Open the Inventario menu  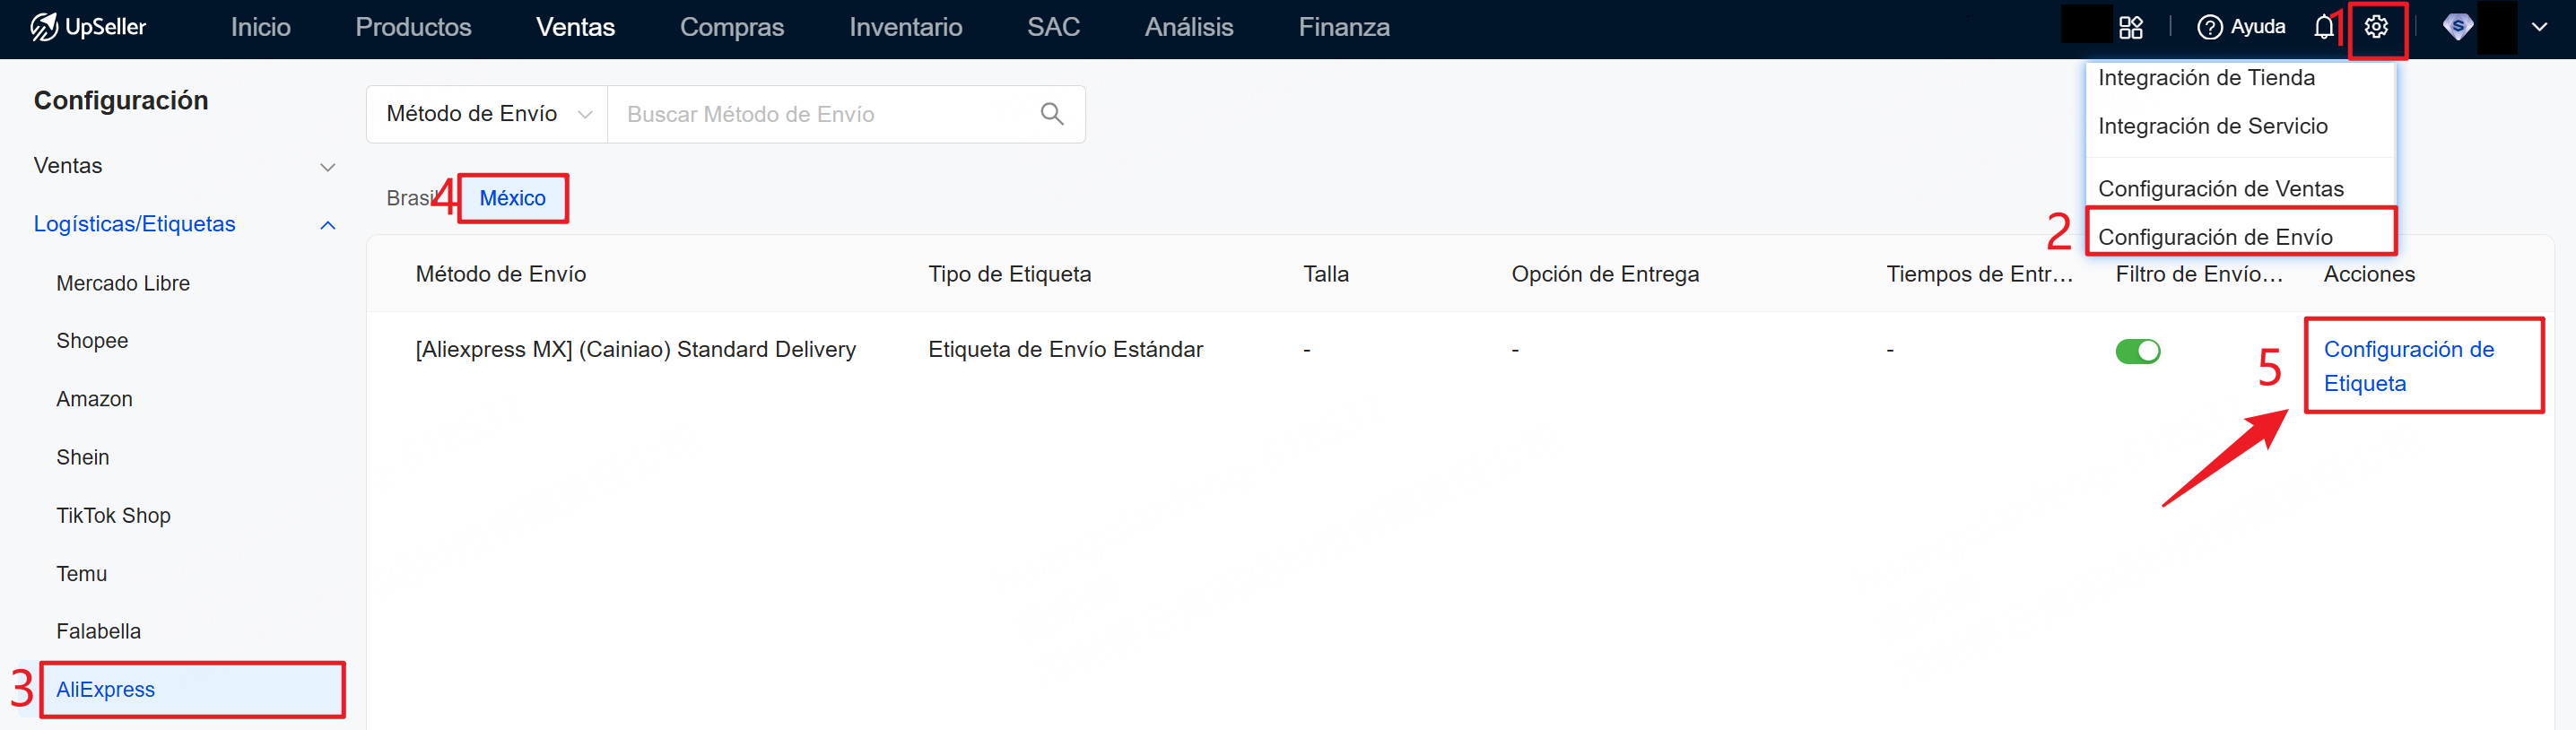tap(905, 27)
